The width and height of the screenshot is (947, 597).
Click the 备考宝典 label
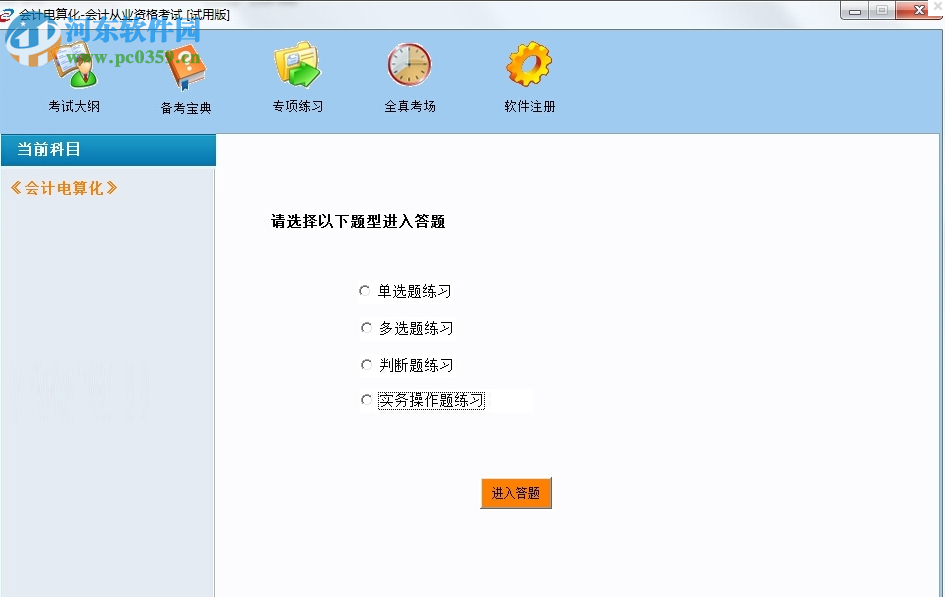[x=186, y=108]
